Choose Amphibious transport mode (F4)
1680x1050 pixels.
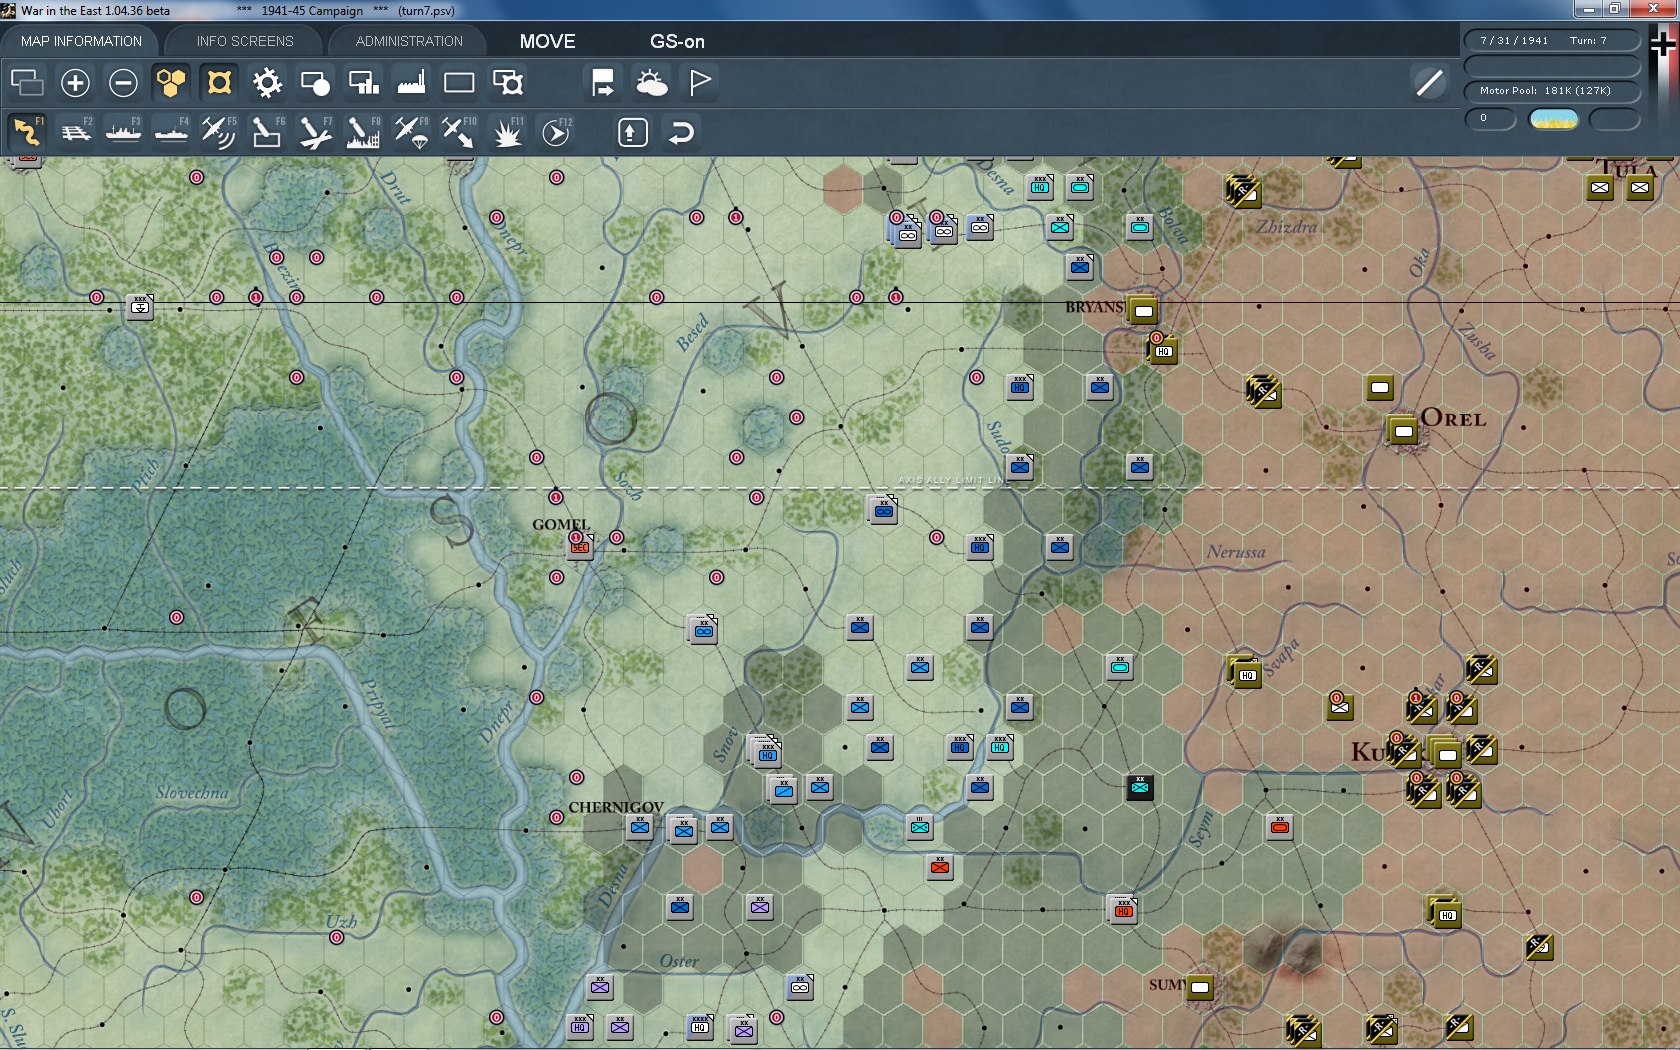(171, 132)
